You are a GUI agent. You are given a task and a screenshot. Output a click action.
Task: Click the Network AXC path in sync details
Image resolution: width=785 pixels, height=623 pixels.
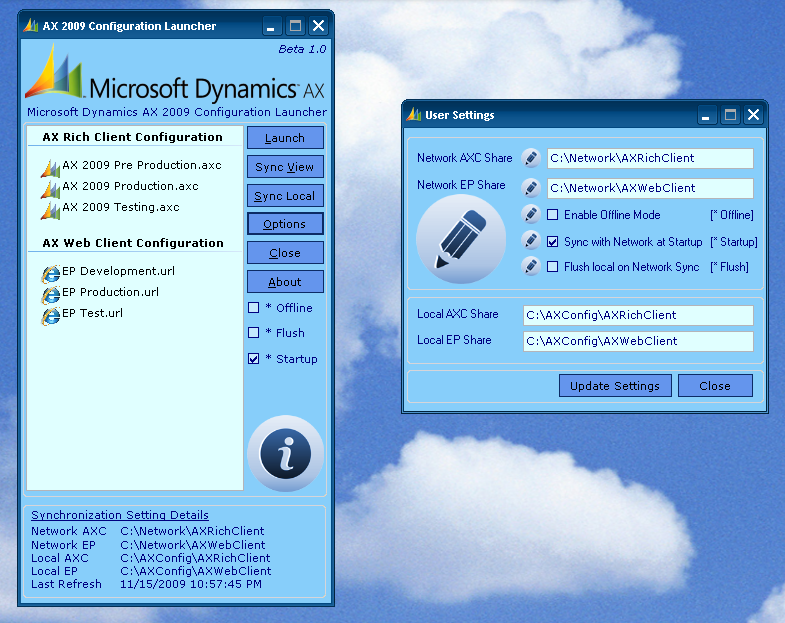(192, 531)
